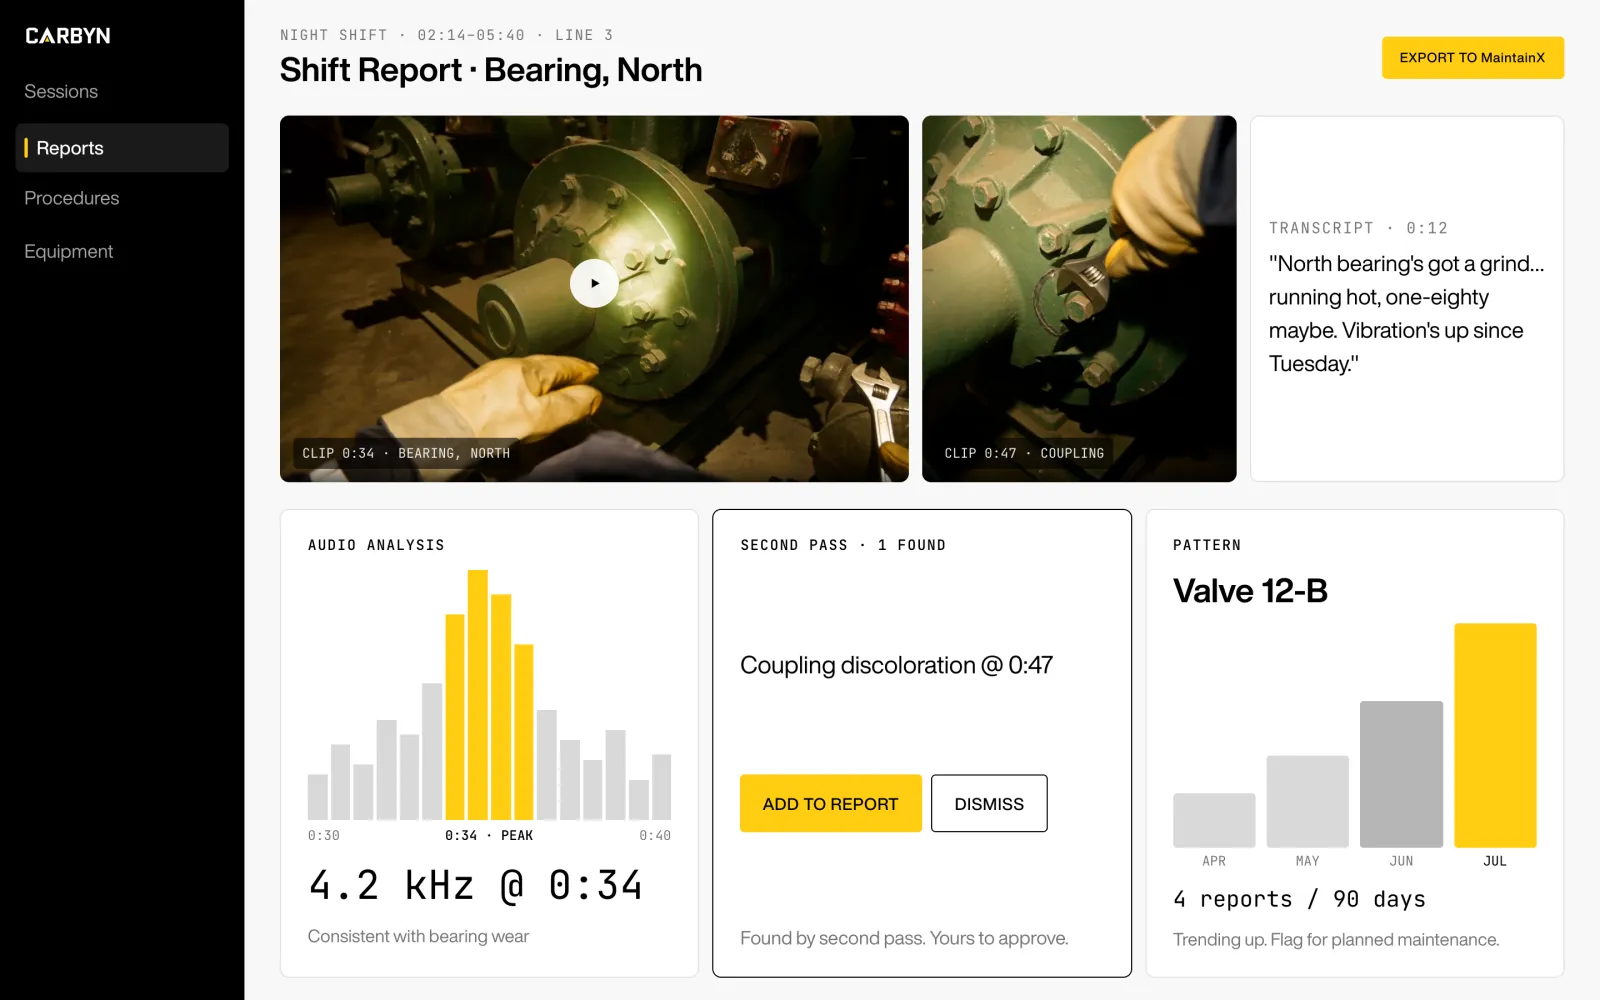Click the tallest yellow peak audio bar
The image size is (1600, 1000).
tap(478, 695)
